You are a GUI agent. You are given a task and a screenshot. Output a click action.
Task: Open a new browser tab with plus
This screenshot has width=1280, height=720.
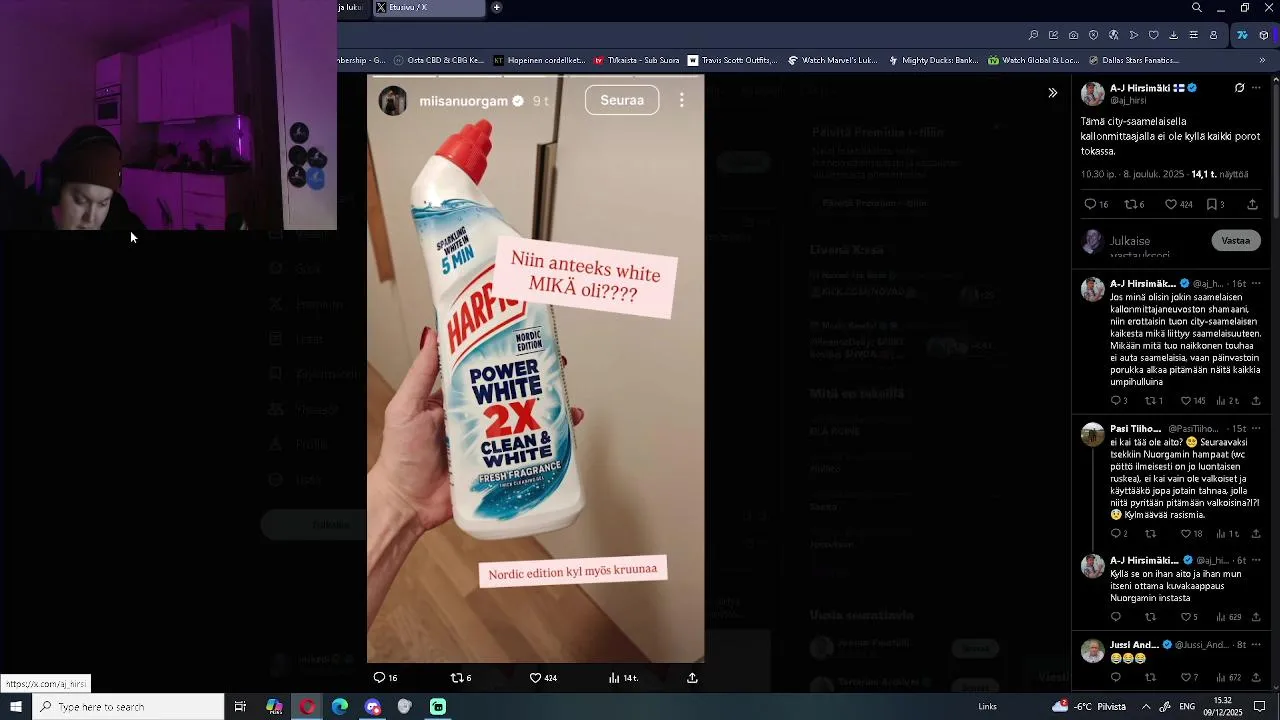click(x=497, y=8)
